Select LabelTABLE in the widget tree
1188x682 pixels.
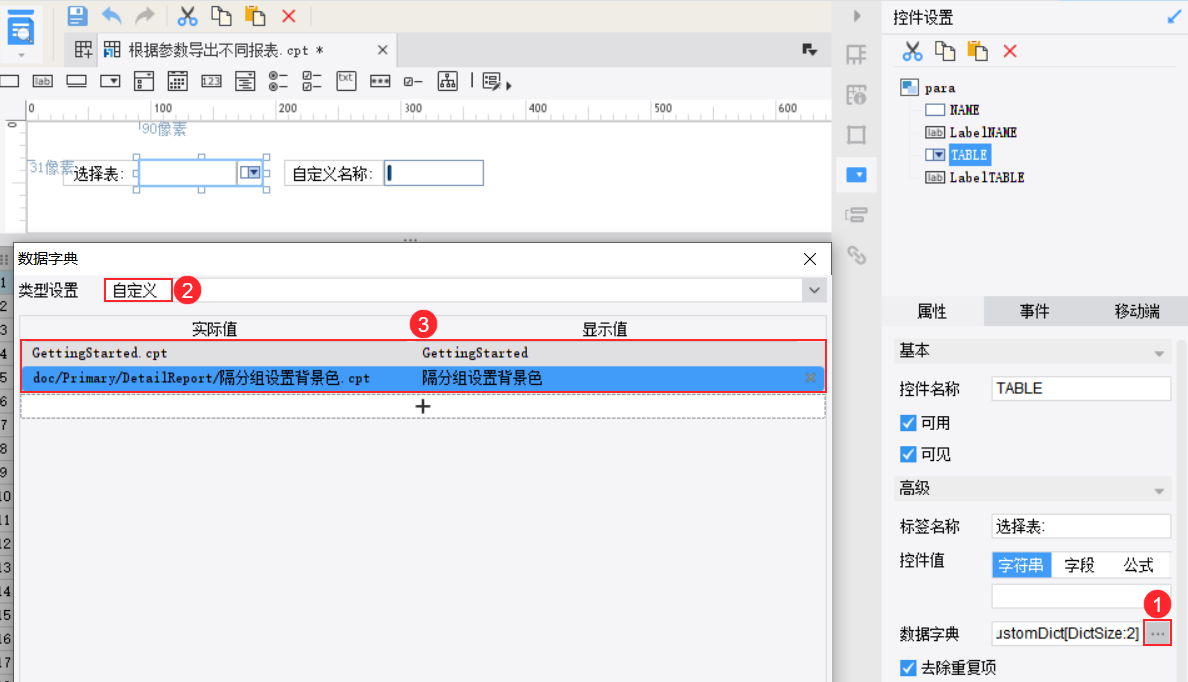(986, 177)
